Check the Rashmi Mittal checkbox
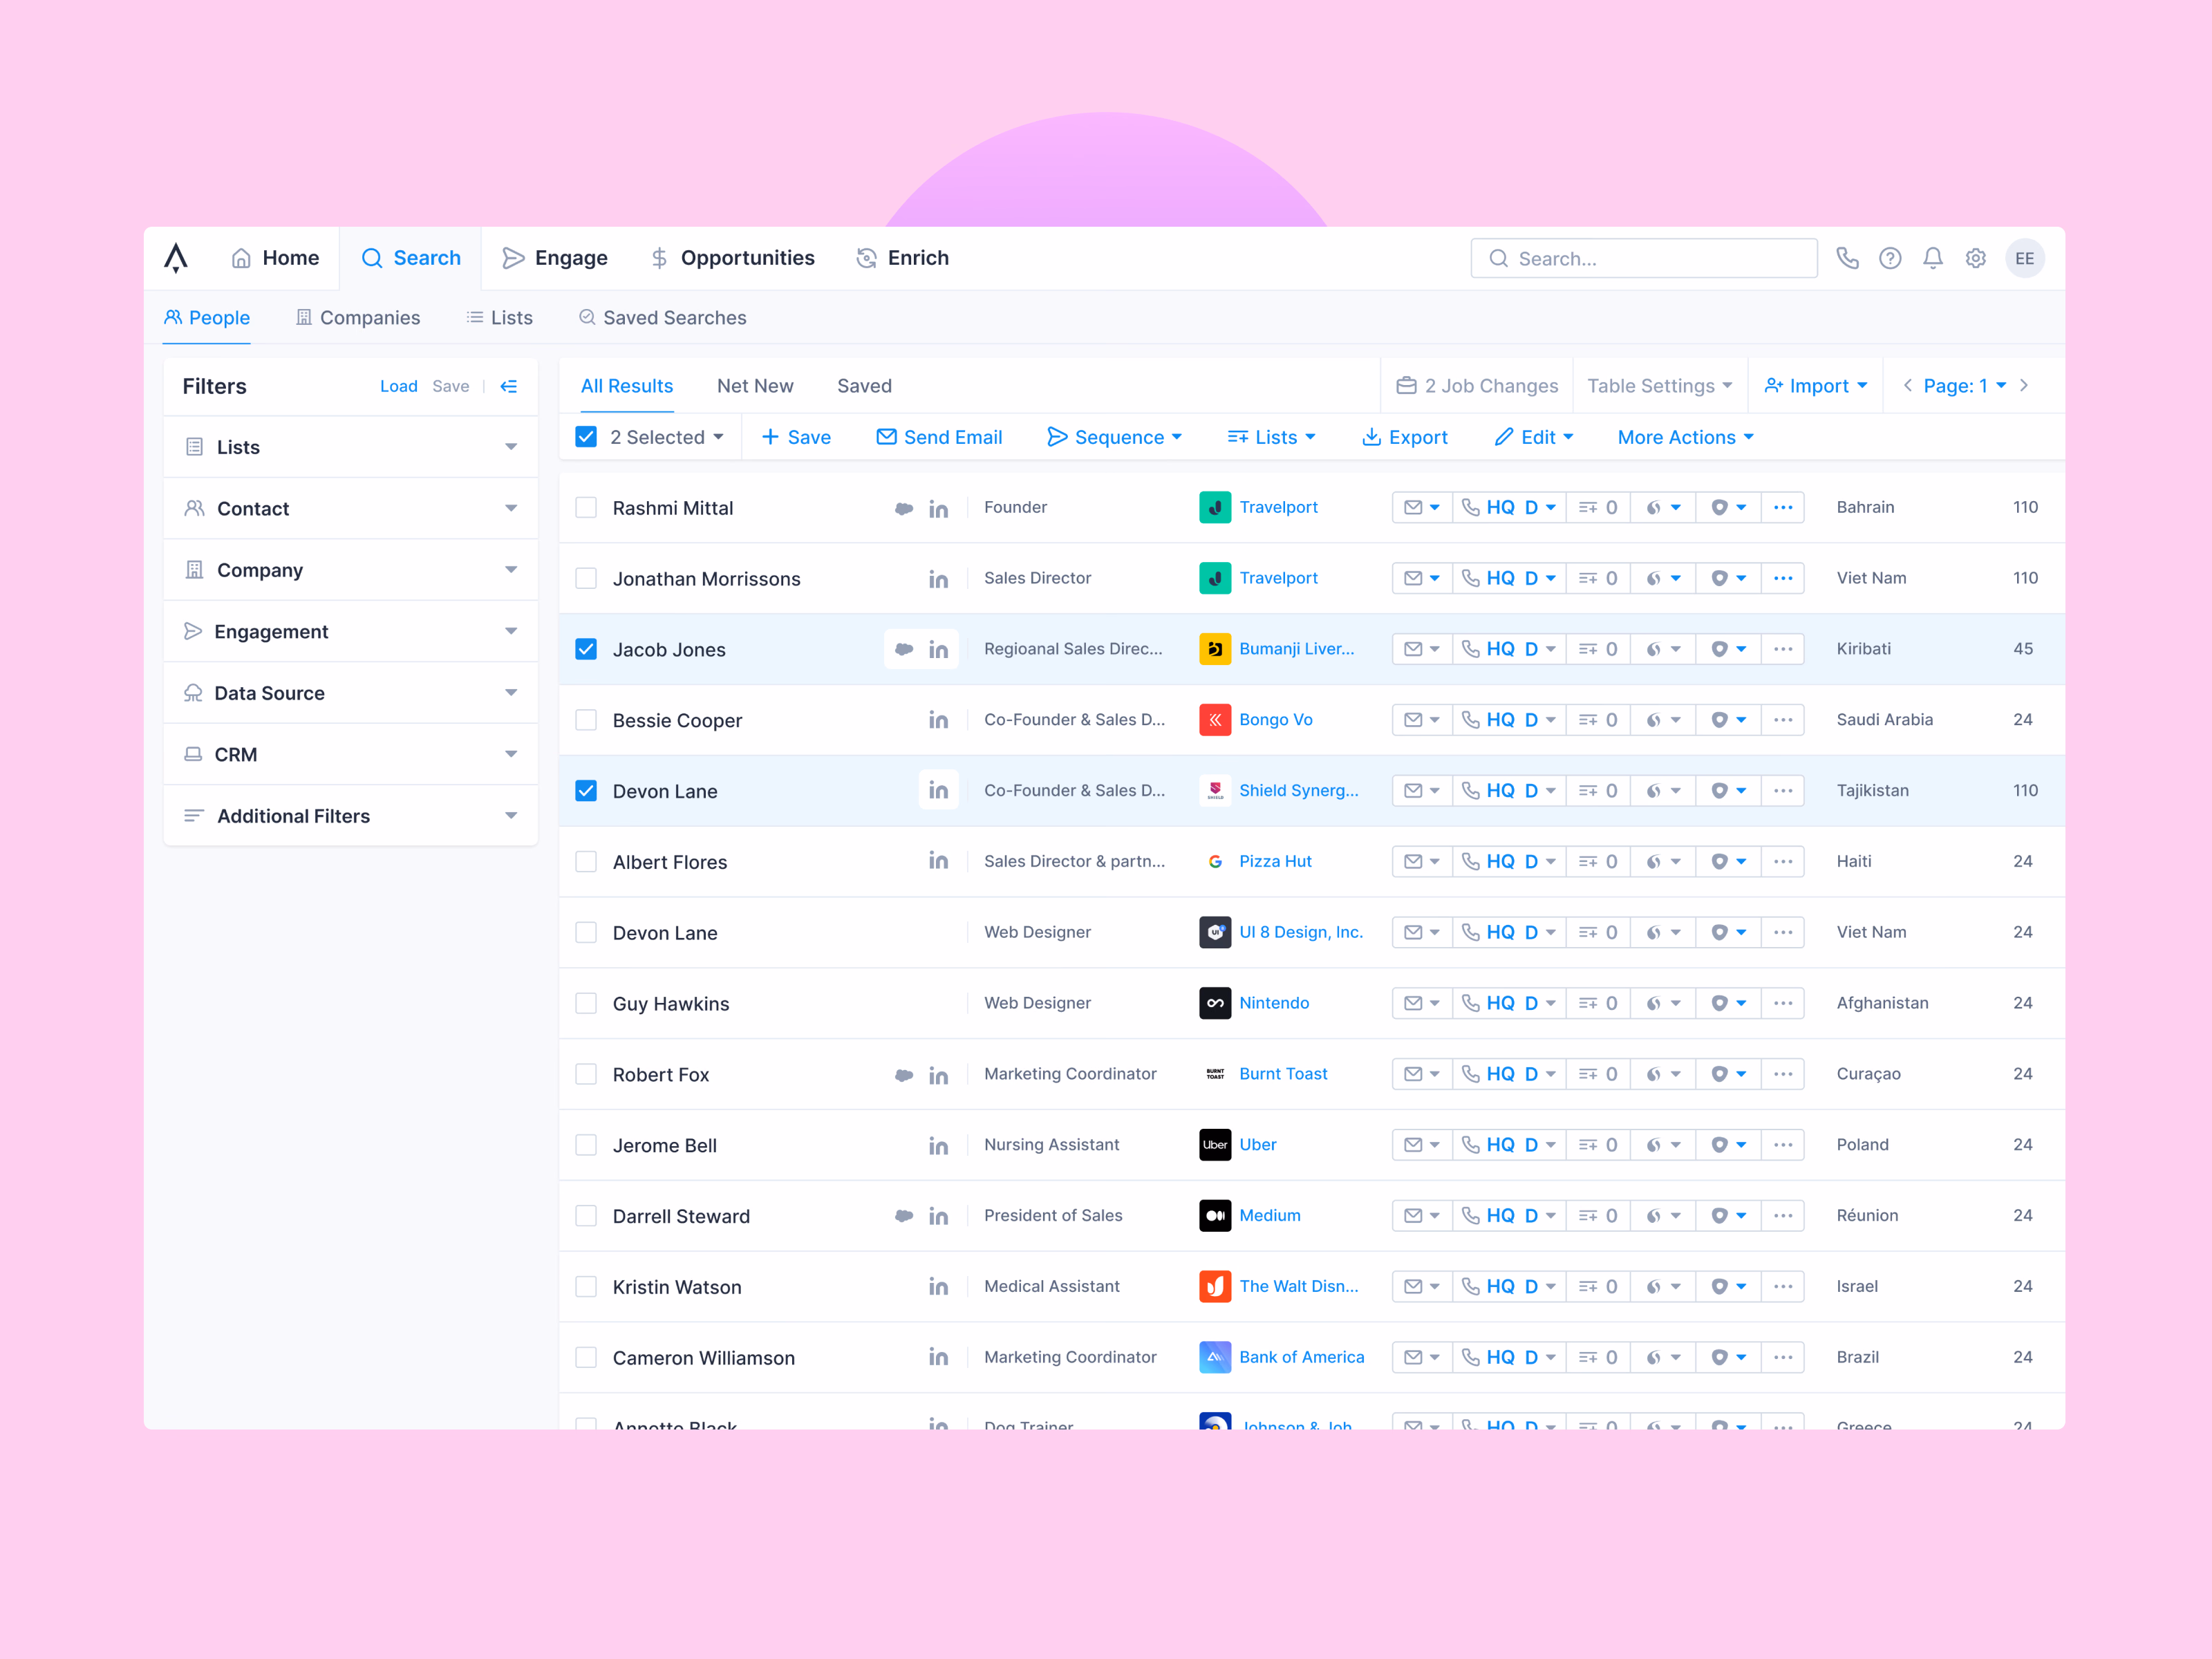The image size is (2212, 1659). coord(586,508)
